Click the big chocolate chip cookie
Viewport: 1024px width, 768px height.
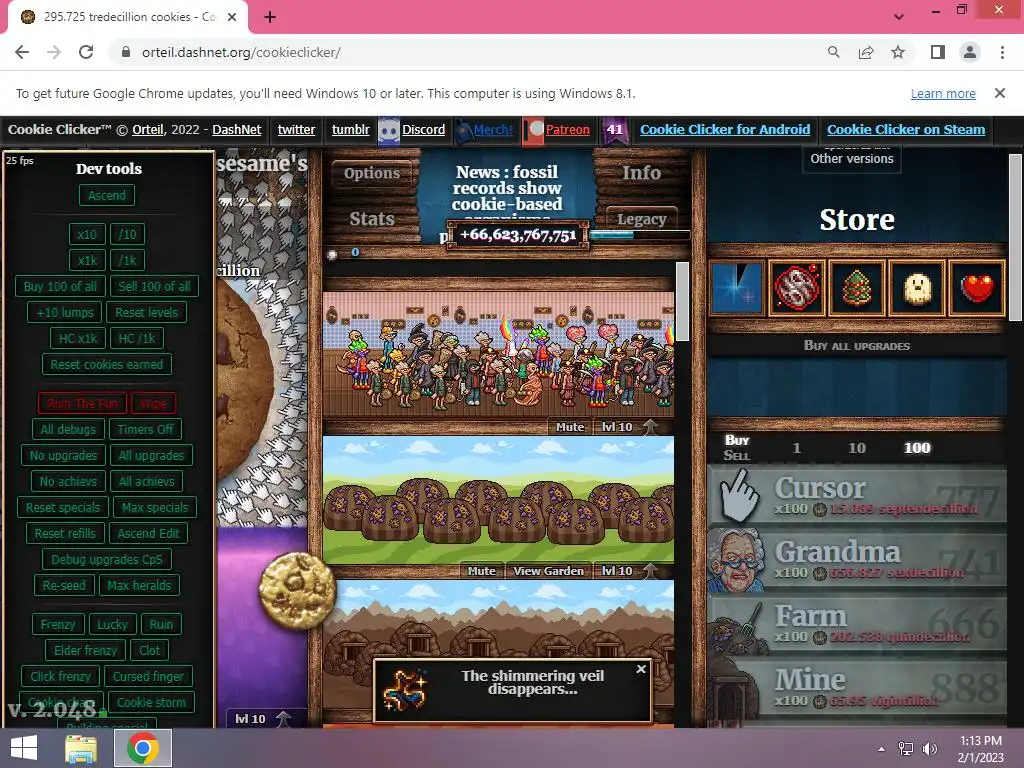[242, 382]
